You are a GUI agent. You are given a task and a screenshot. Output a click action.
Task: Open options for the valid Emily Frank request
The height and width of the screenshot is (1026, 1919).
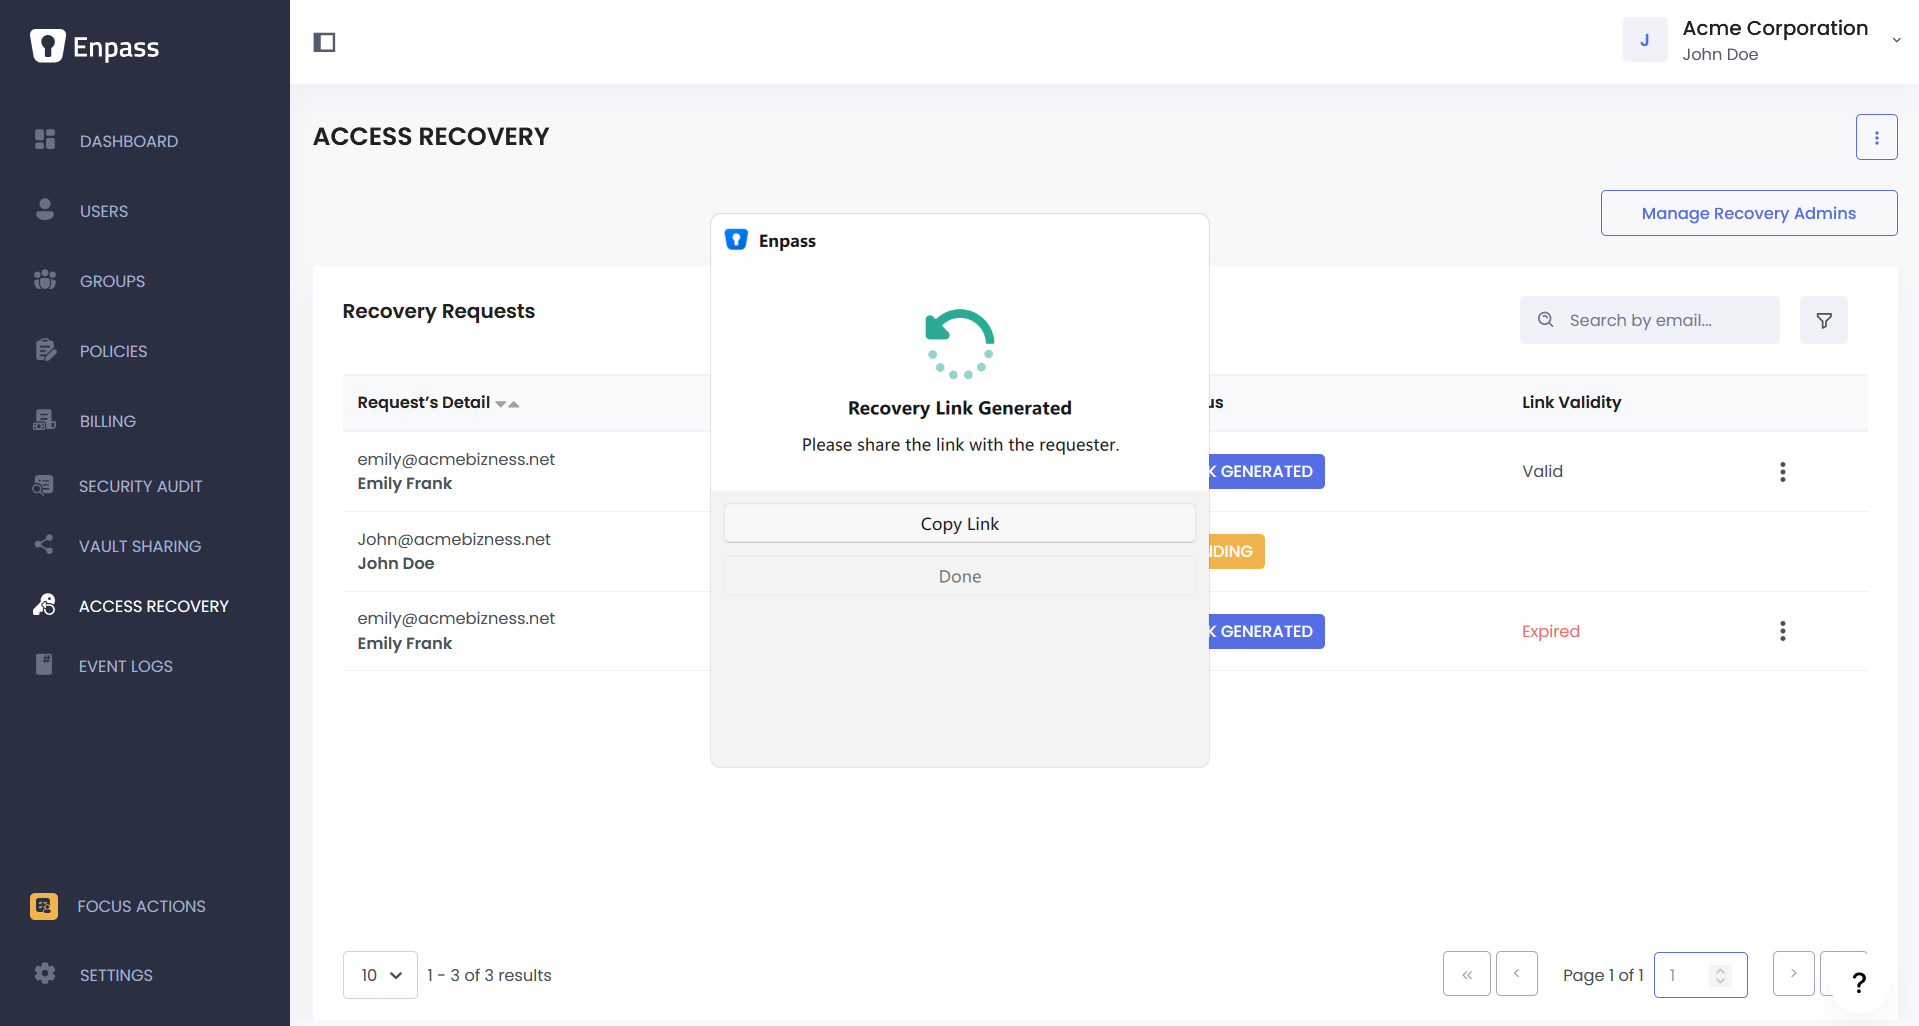(1782, 472)
